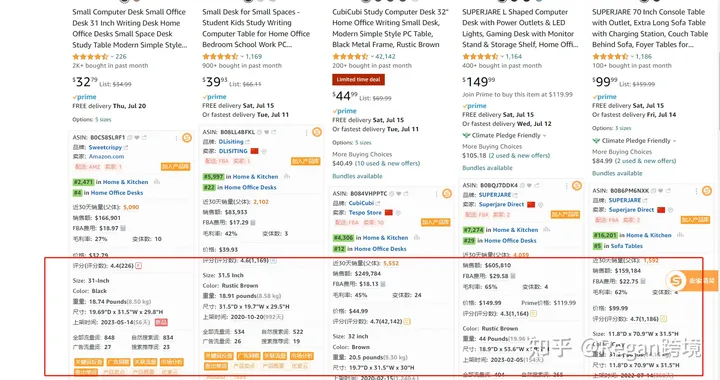Open the floating 卖家精灵 side widget

(691, 280)
